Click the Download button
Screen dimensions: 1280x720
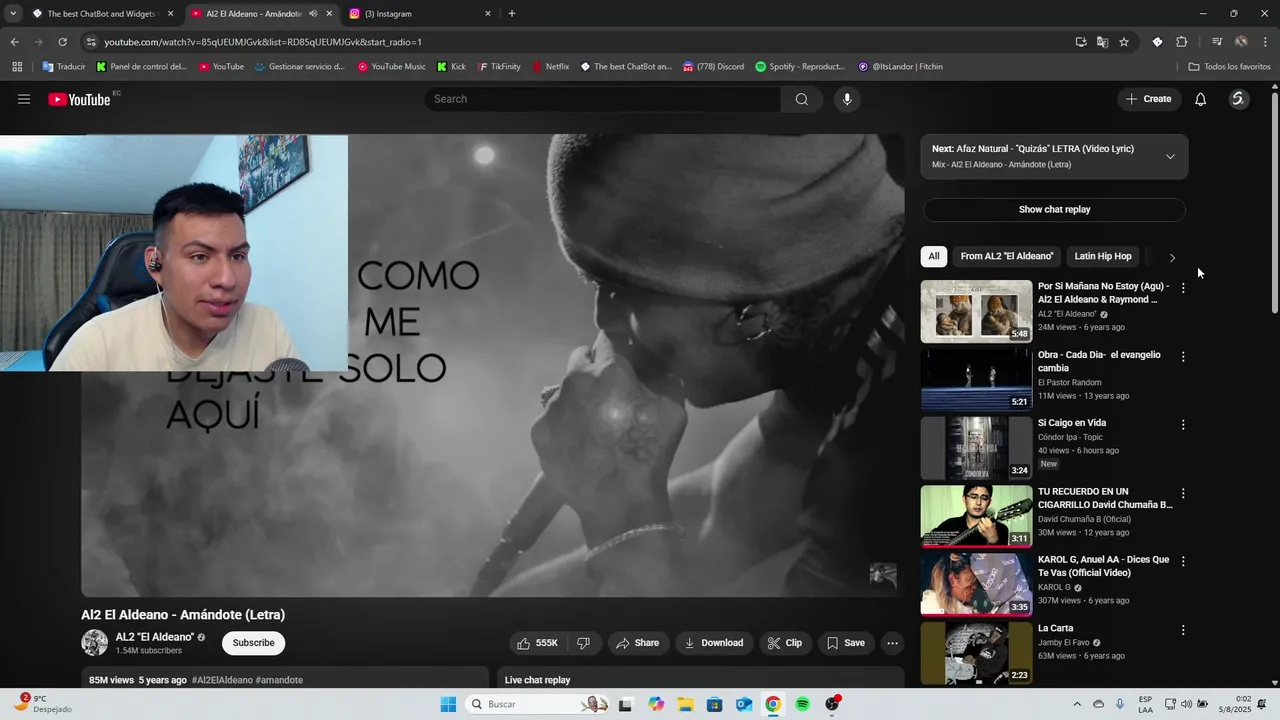coord(714,643)
